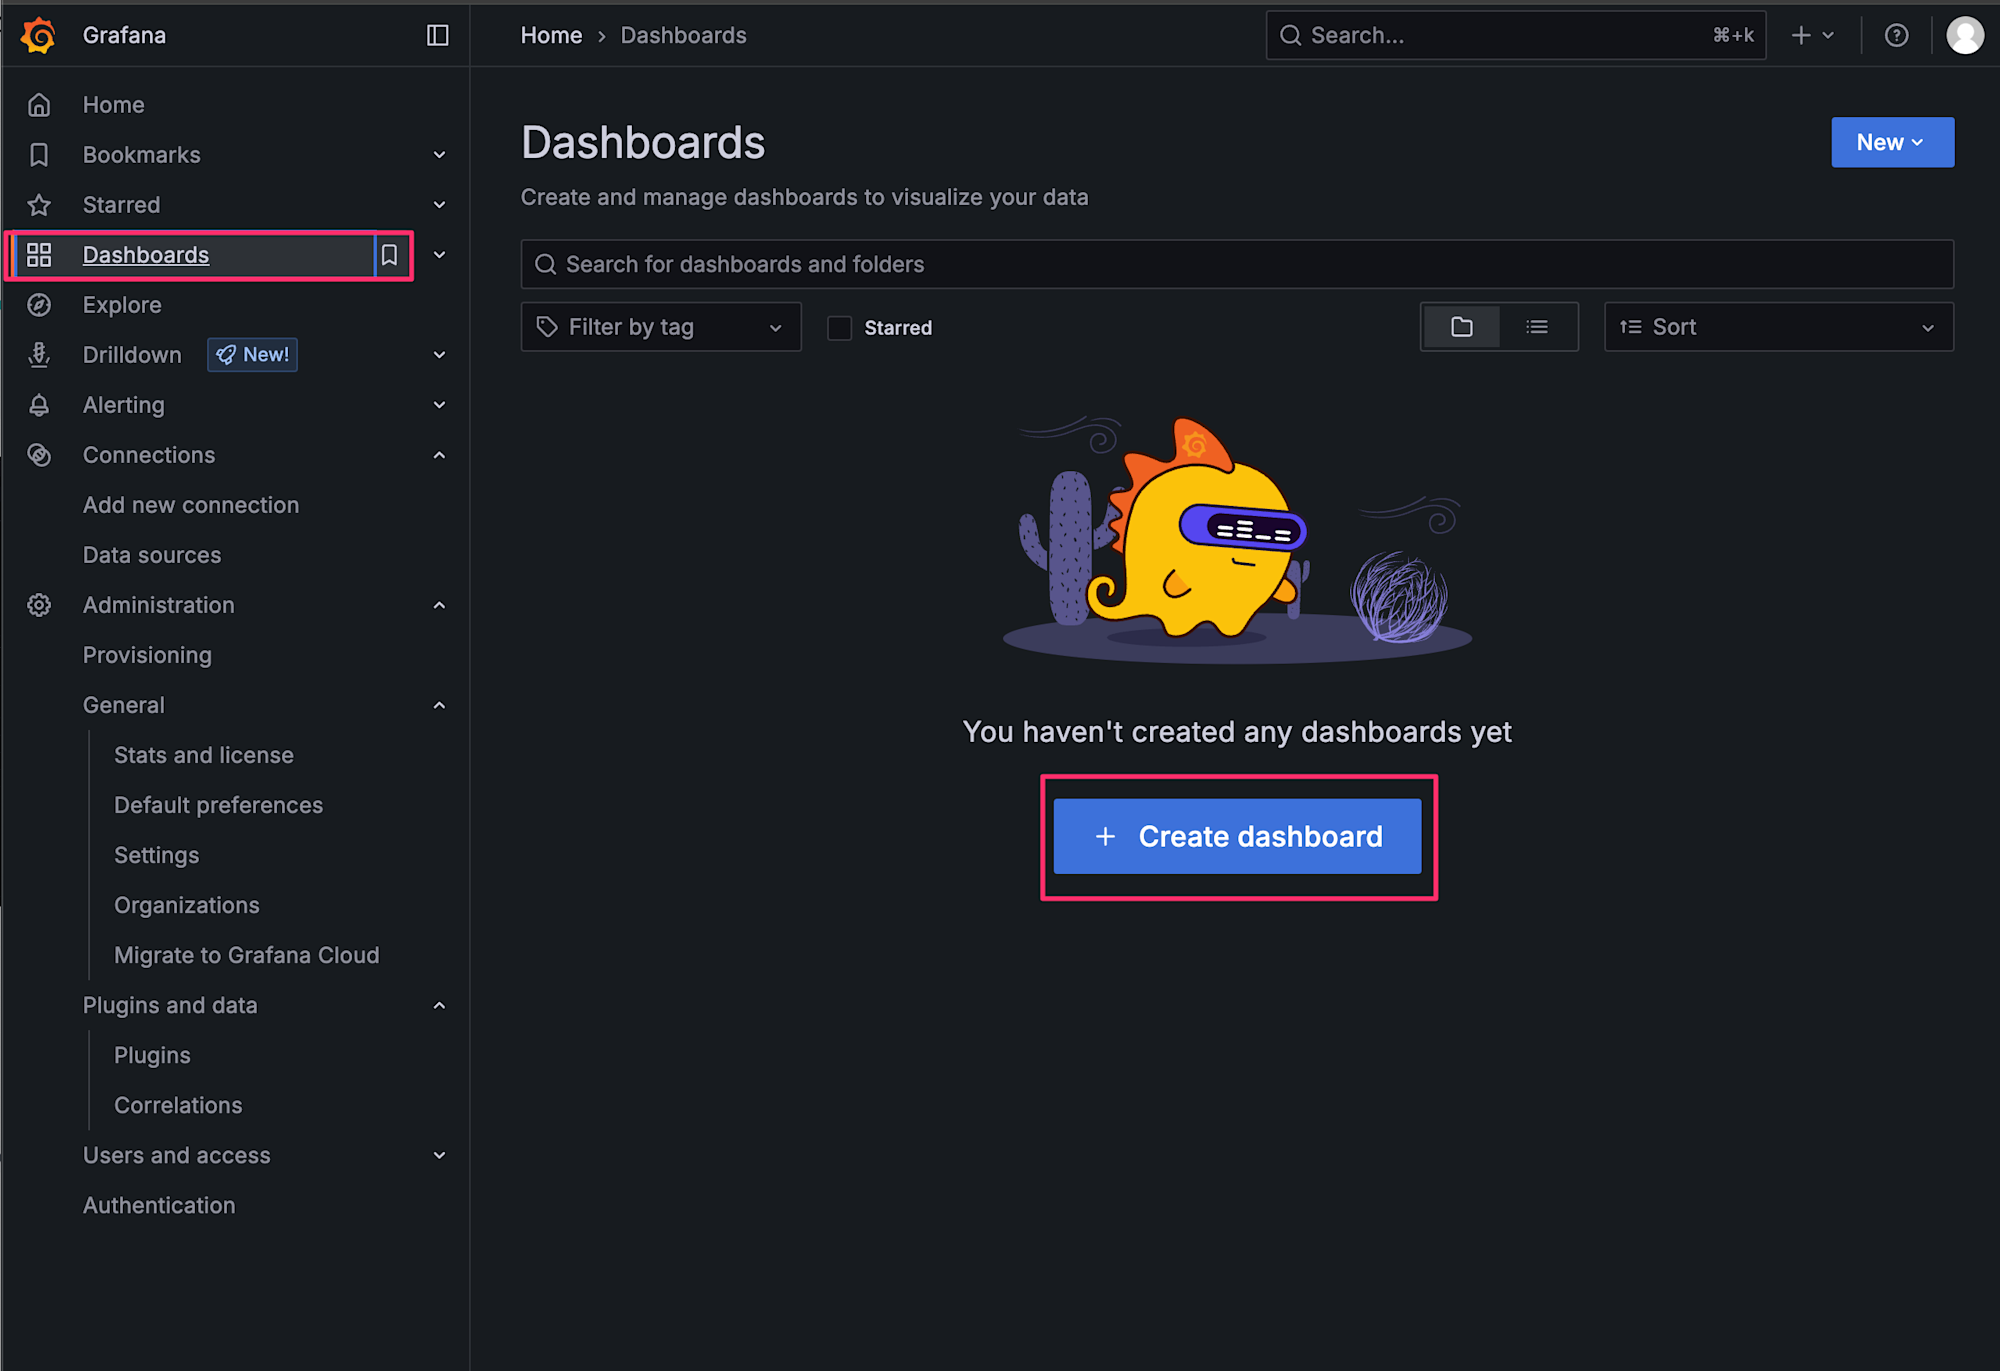
Task: Open Stats and license
Action: (x=204, y=755)
